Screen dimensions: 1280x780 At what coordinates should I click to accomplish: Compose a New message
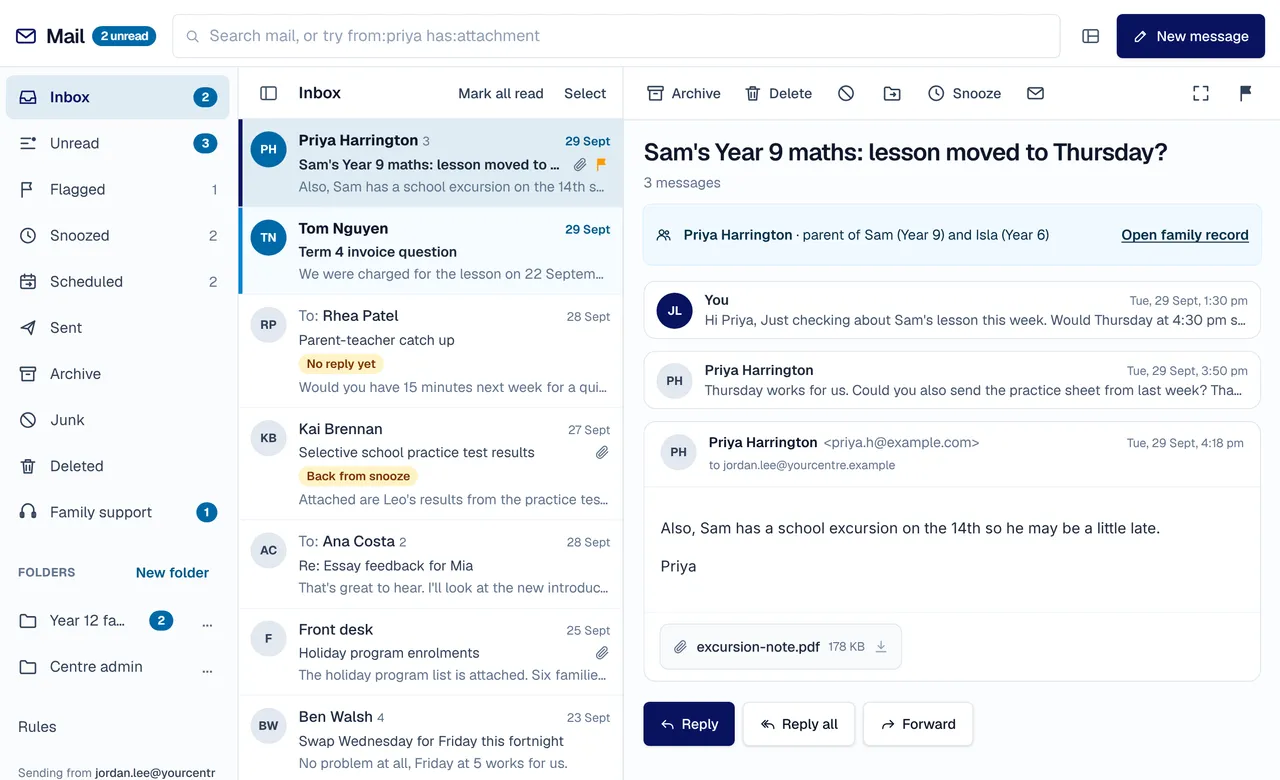[x=1191, y=36]
